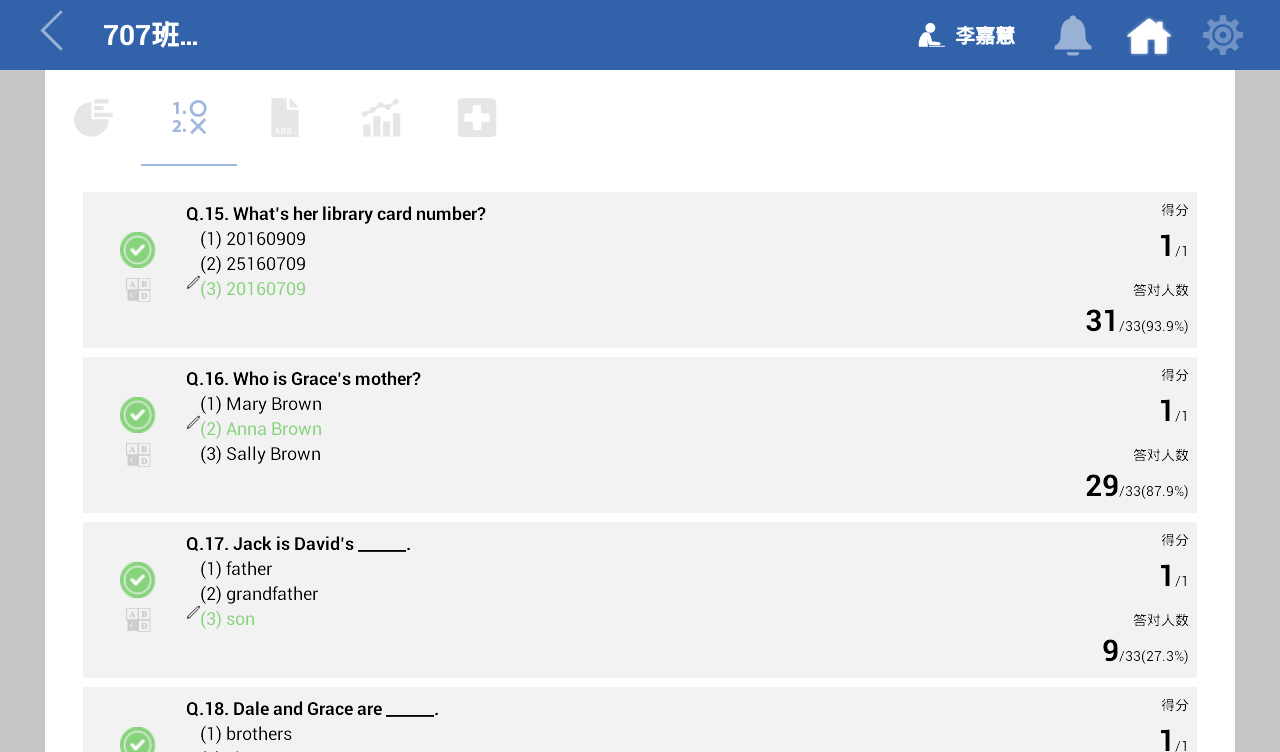The image size is (1280, 752).
Task: Open ABCD options grid for Q.15
Action: (138, 290)
